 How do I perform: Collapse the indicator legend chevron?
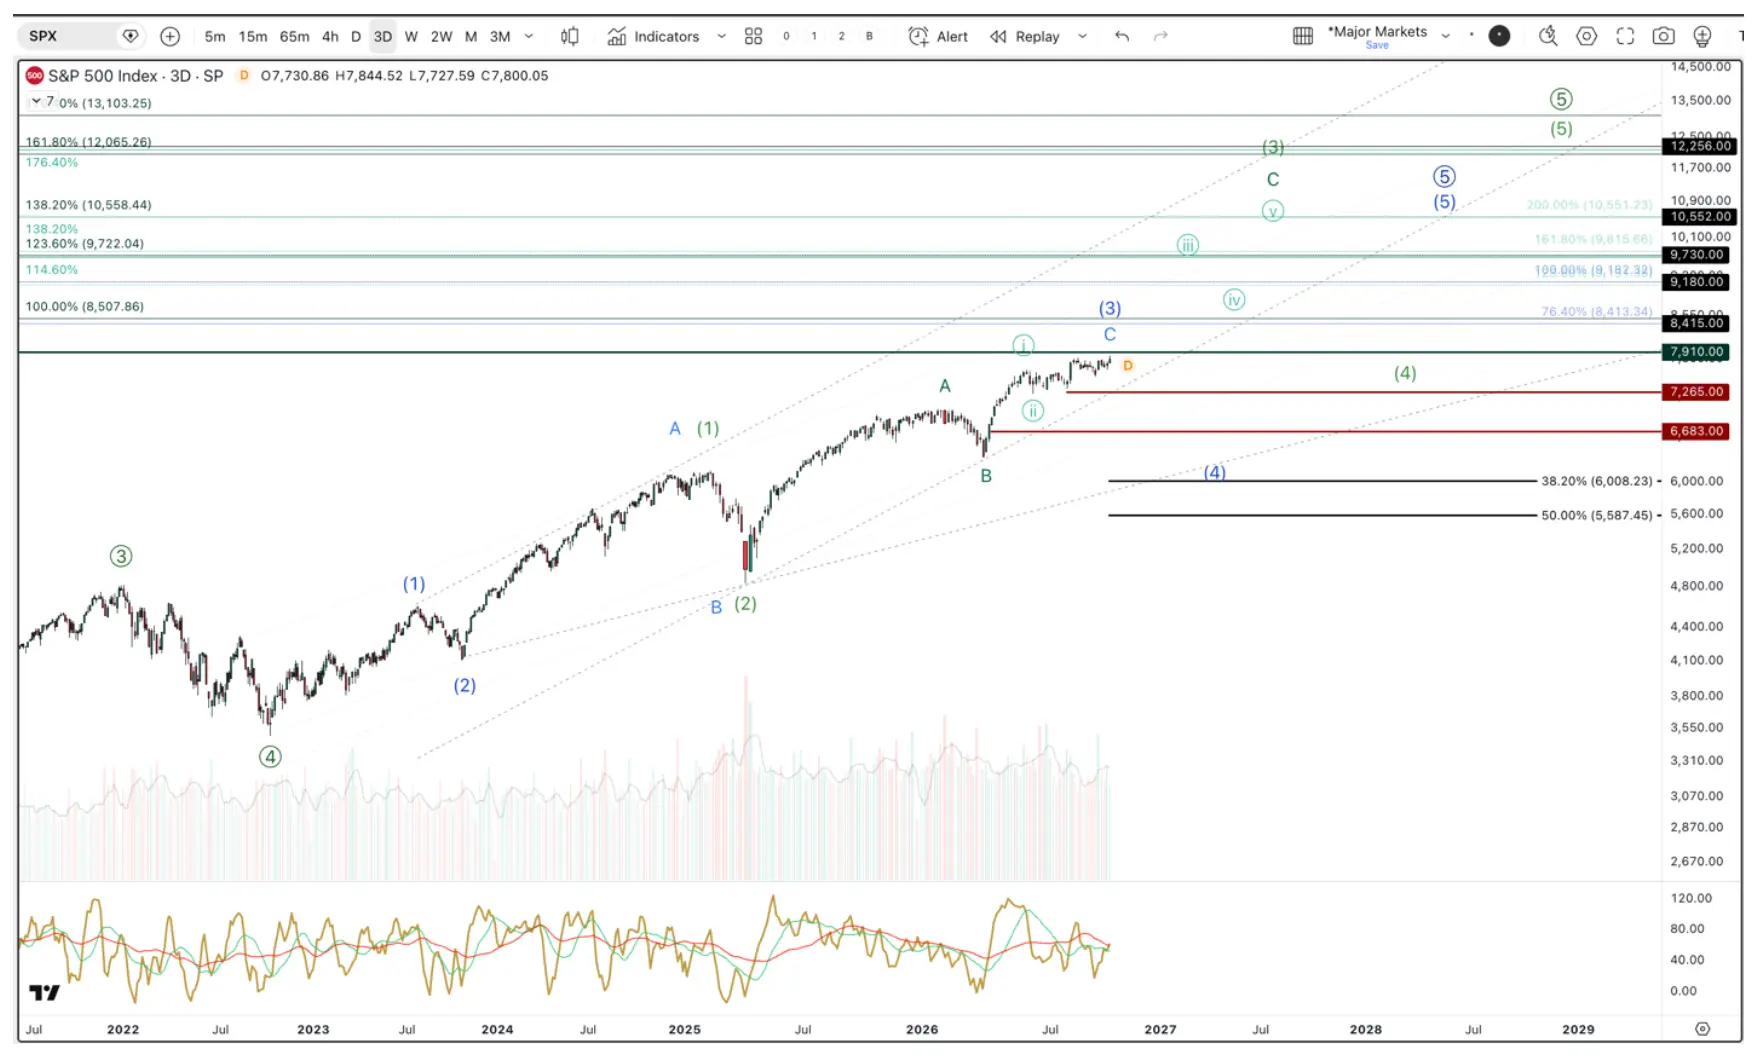(x=36, y=101)
